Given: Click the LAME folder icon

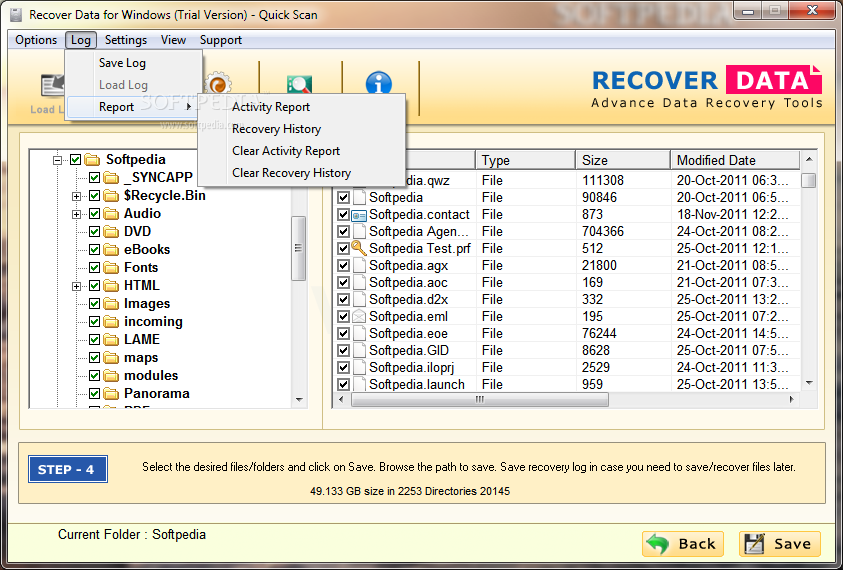Looking at the screenshot, I should (111, 340).
